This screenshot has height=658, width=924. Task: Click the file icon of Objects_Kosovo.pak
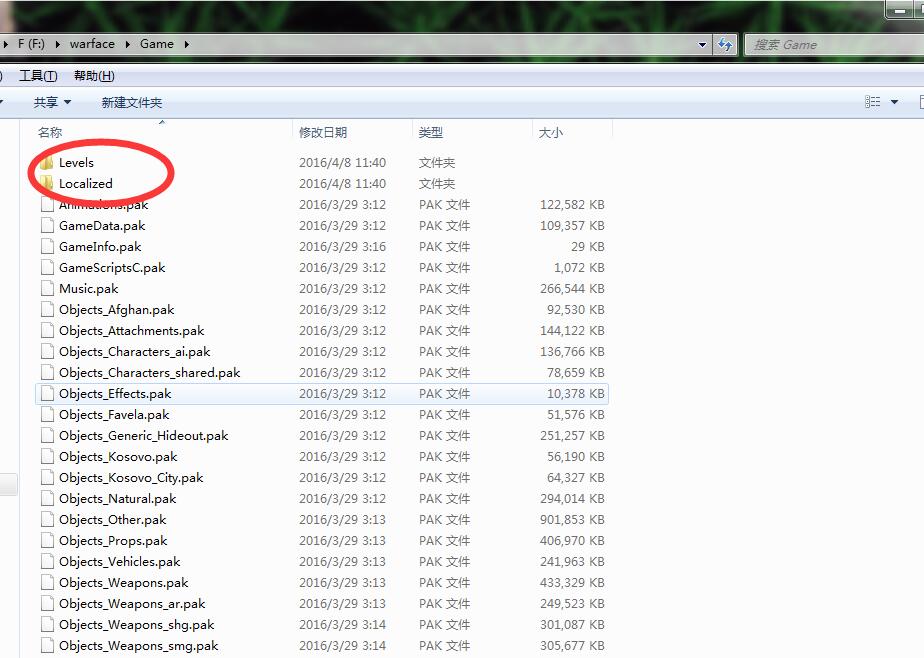point(47,457)
